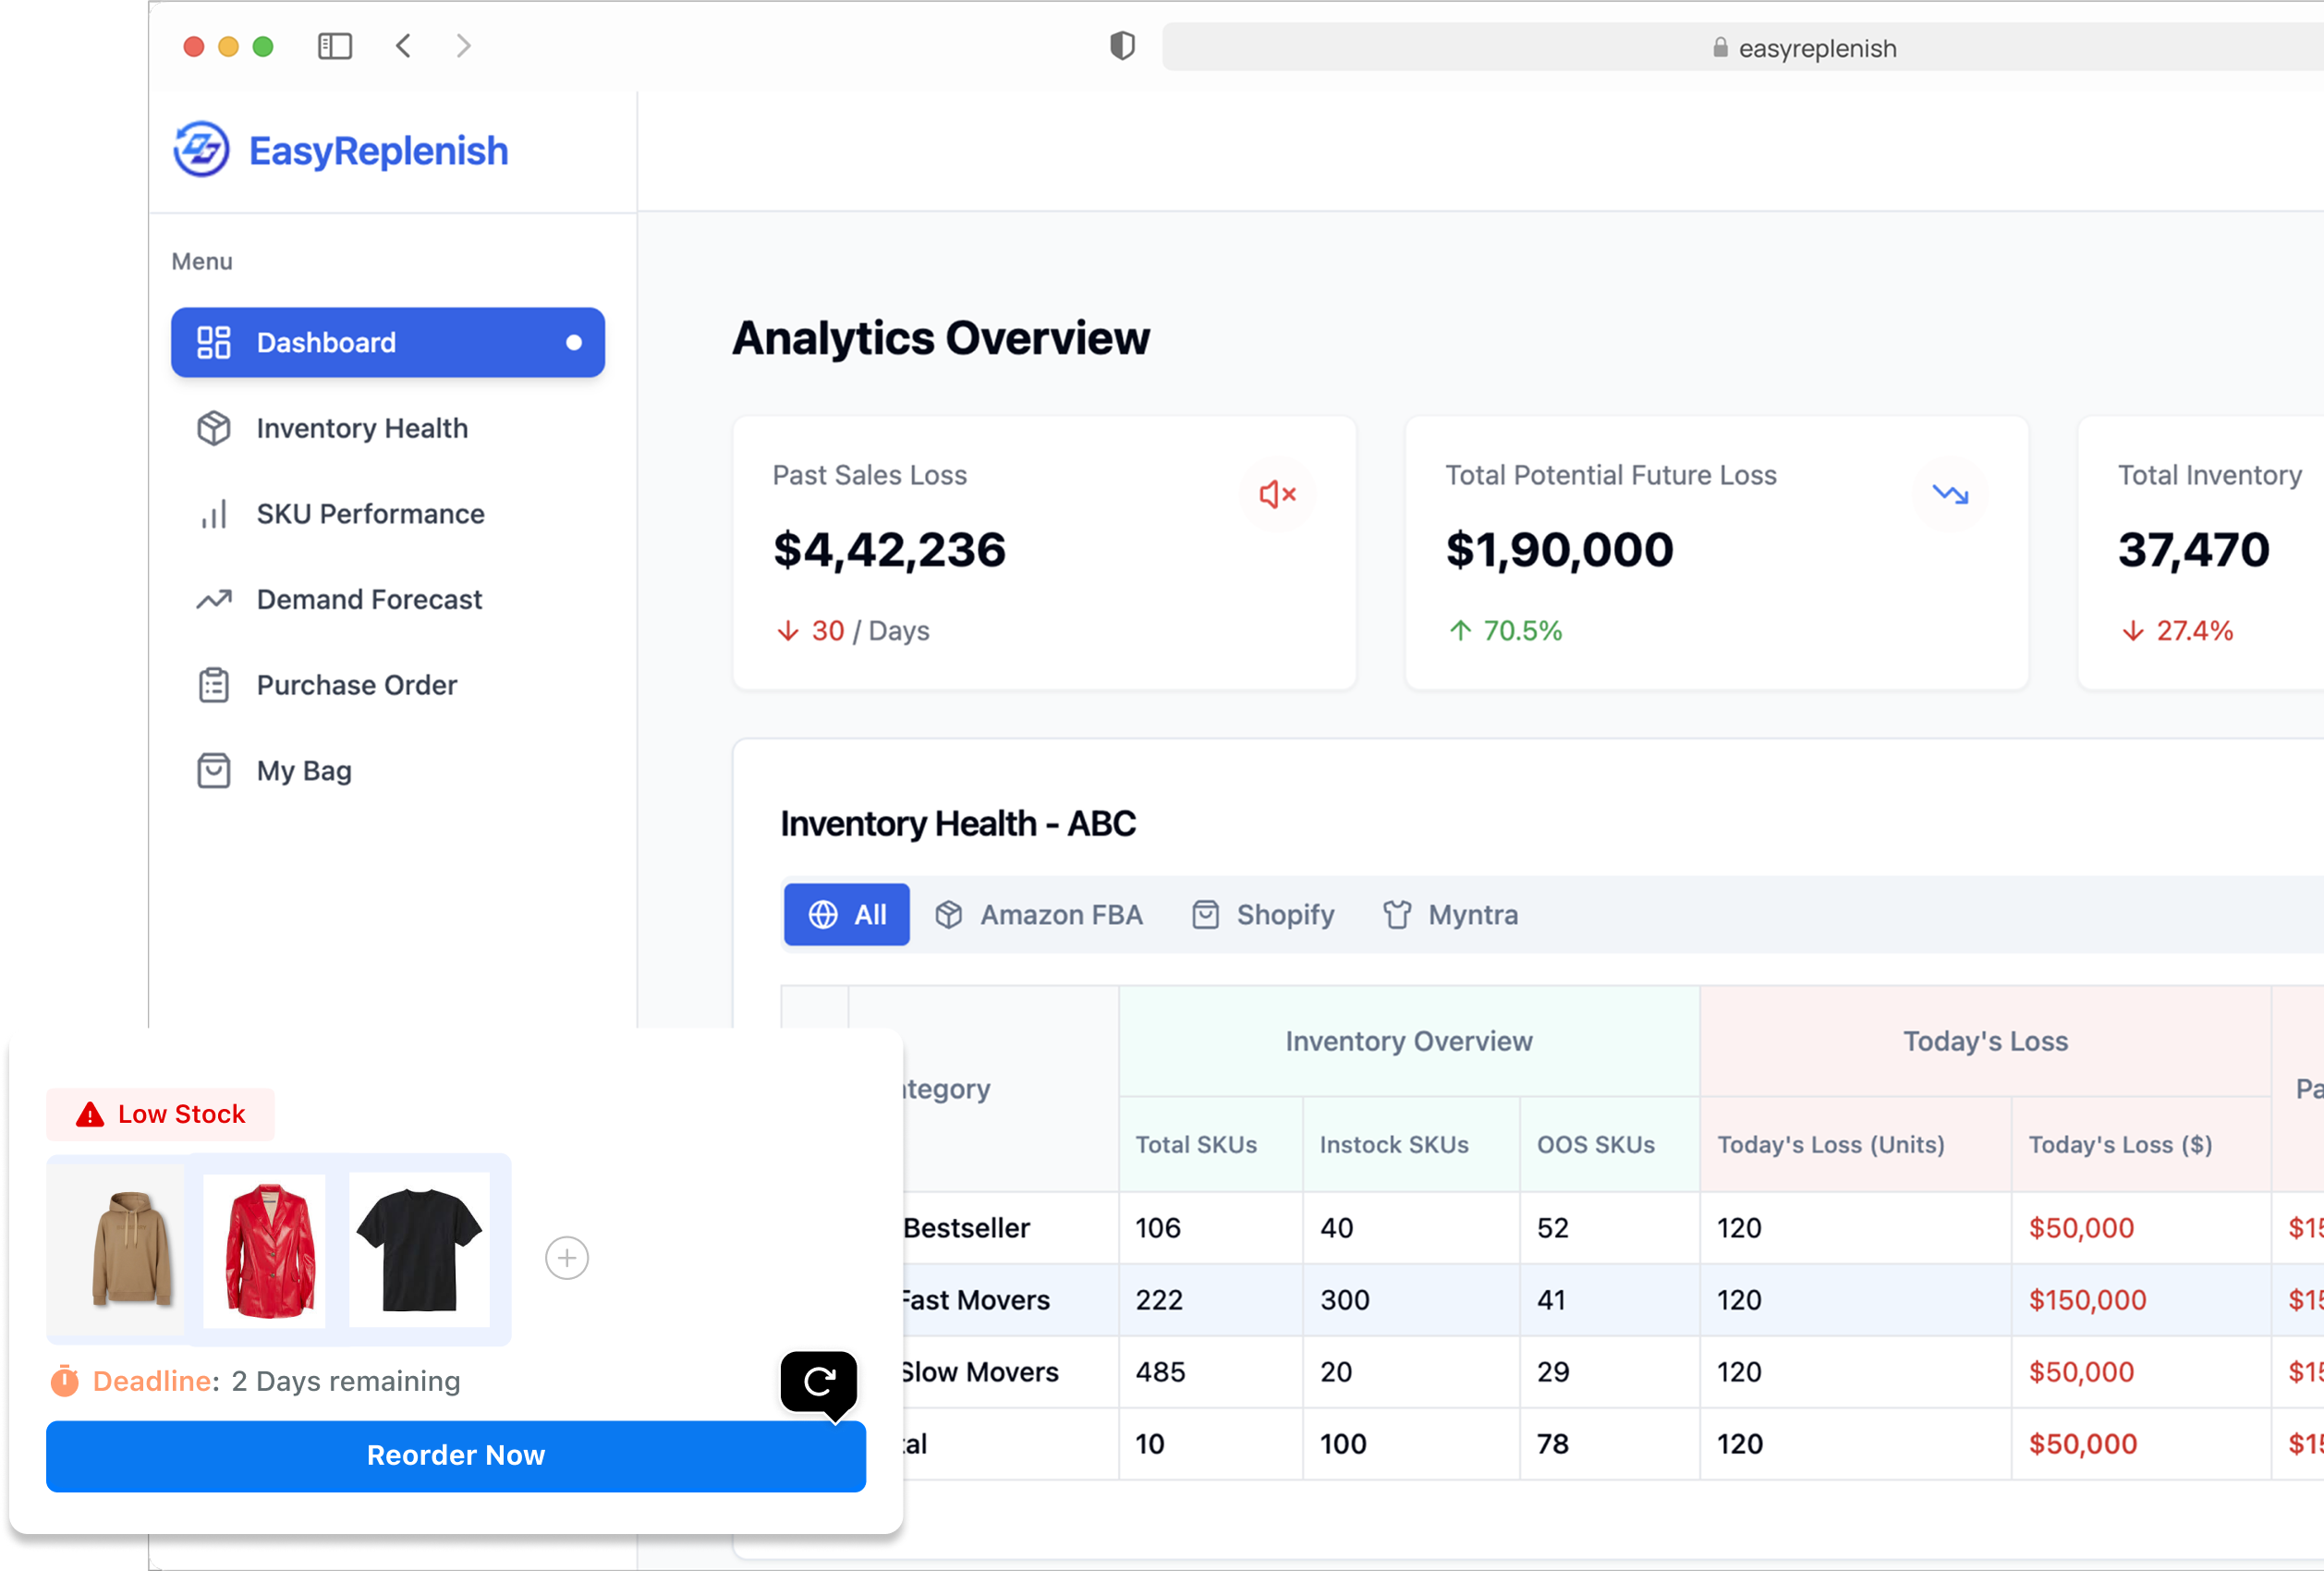Open Inventory Health in the sidebar menu

[x=362, y=429]
